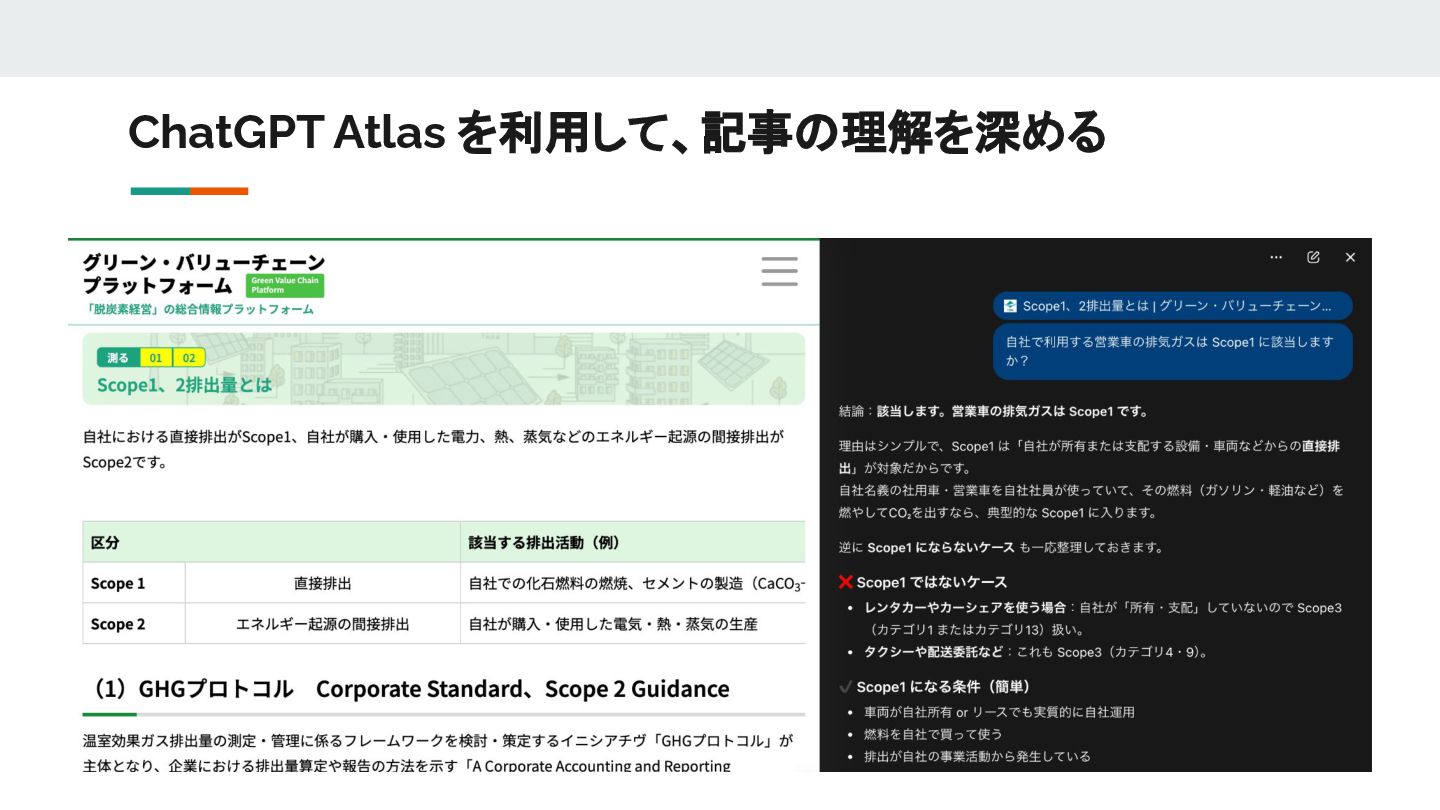Click the 「脱炭素経営」の総合情報プラットフォーム tagline

198,309
